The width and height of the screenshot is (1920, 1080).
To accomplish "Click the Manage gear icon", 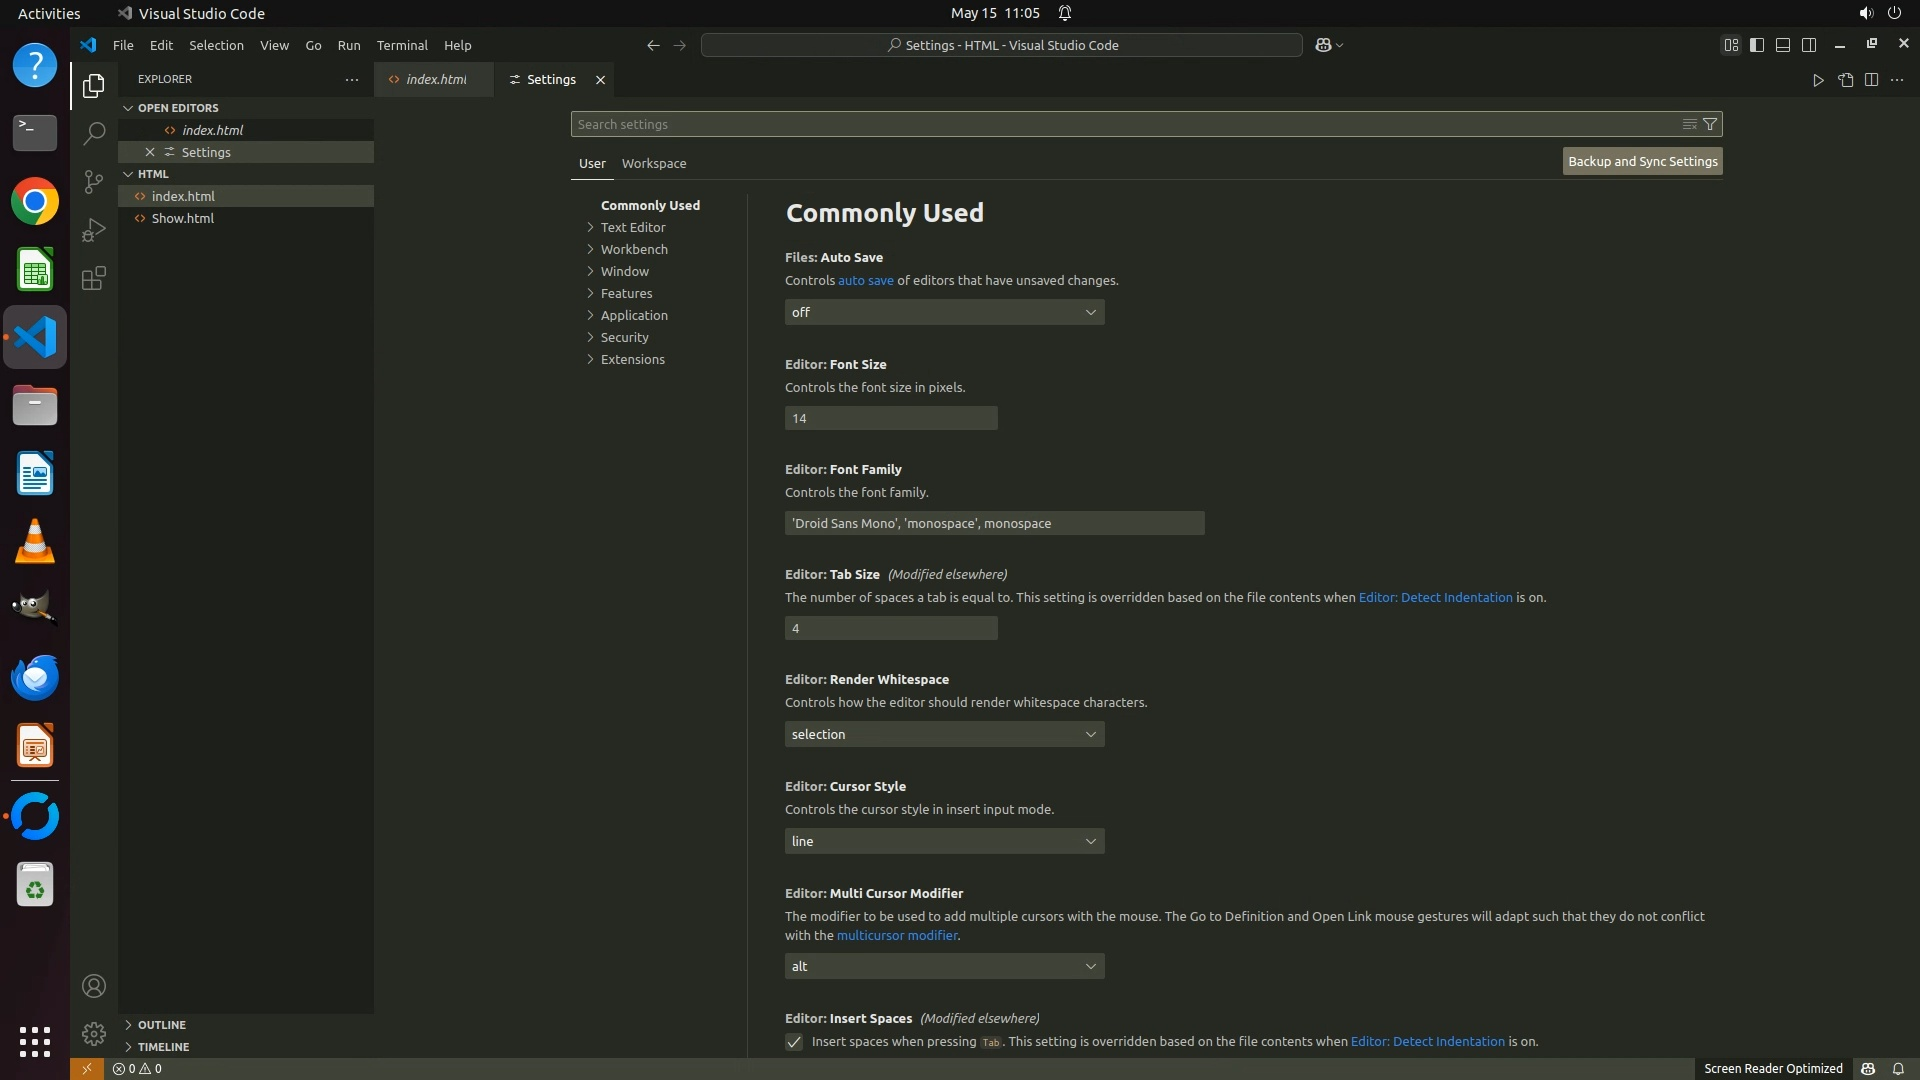I will [x=94, y=1033].
